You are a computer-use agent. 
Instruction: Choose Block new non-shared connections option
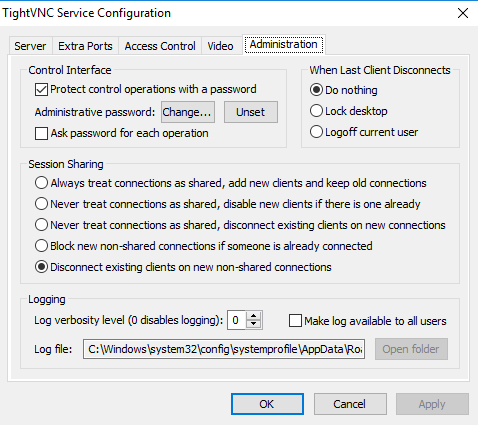(41, 246)
